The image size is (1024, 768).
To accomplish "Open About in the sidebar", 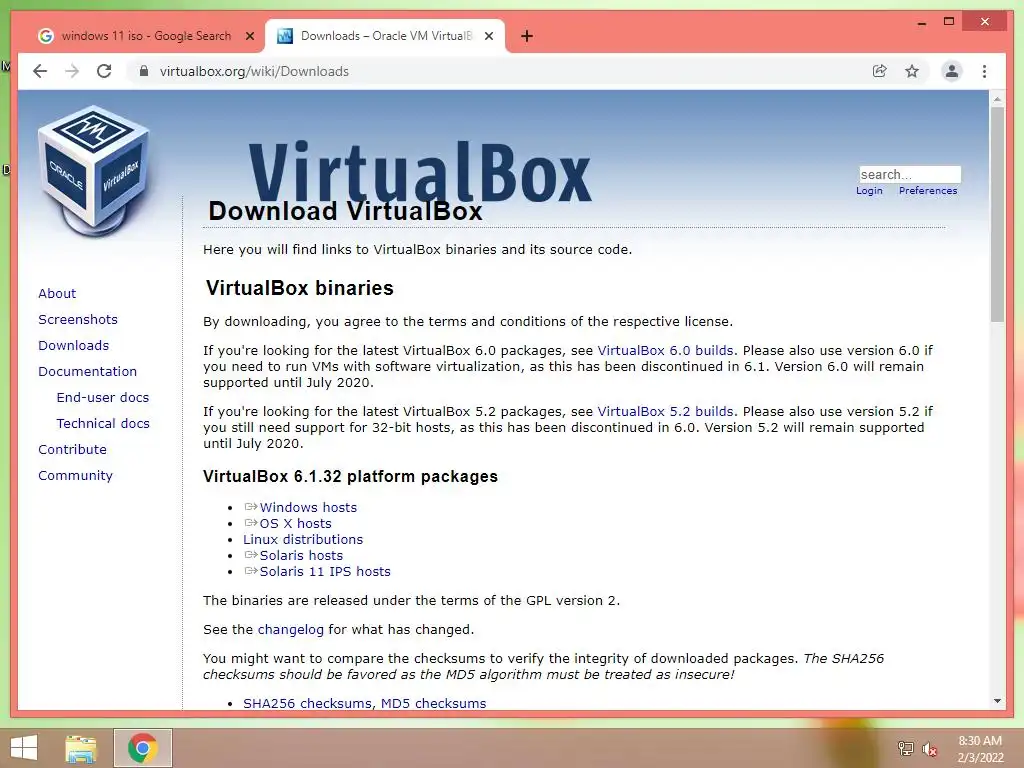I will (57, 293).
